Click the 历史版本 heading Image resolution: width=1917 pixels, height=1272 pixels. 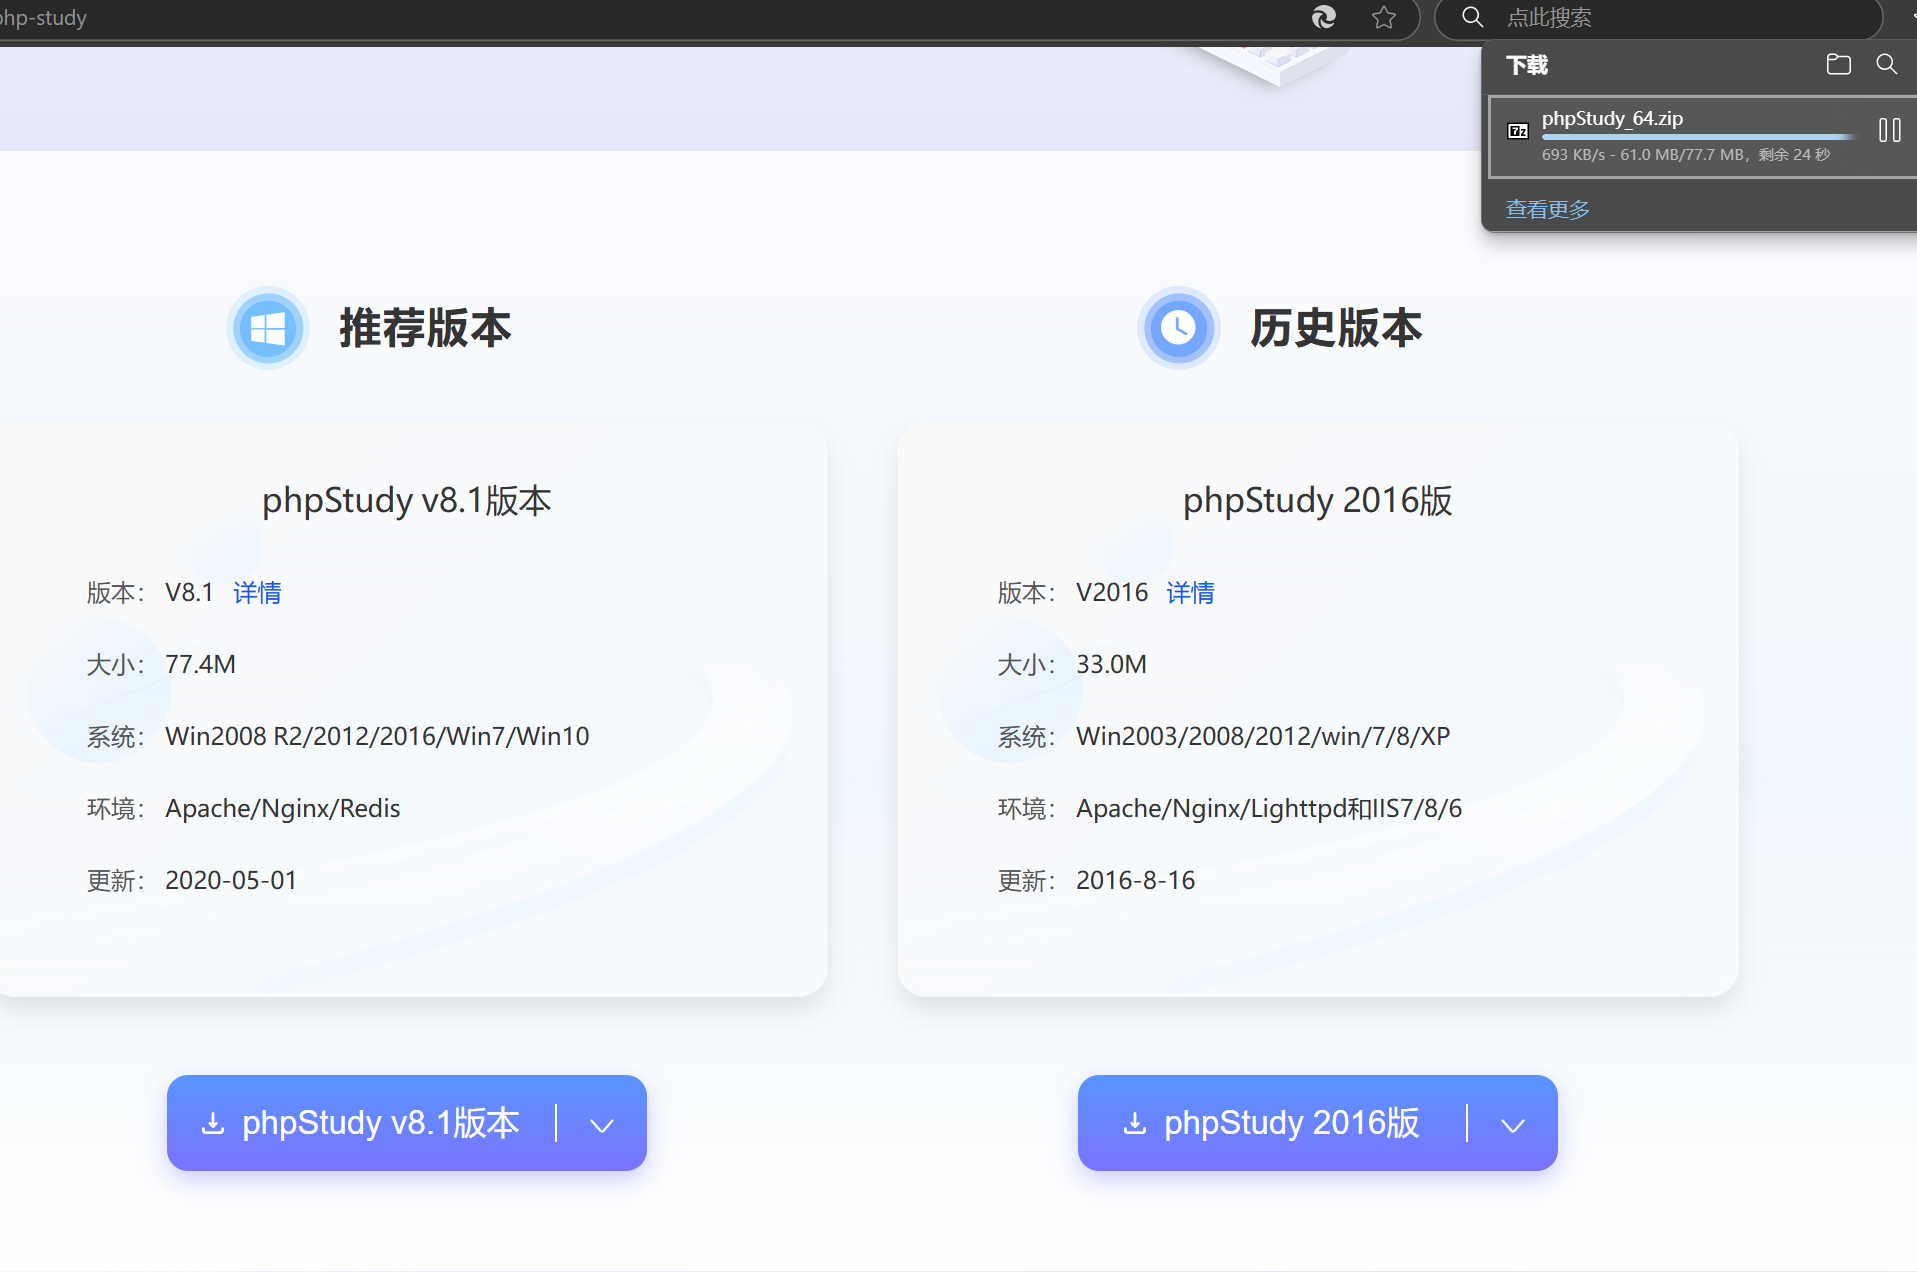(x=1336, y=328)
